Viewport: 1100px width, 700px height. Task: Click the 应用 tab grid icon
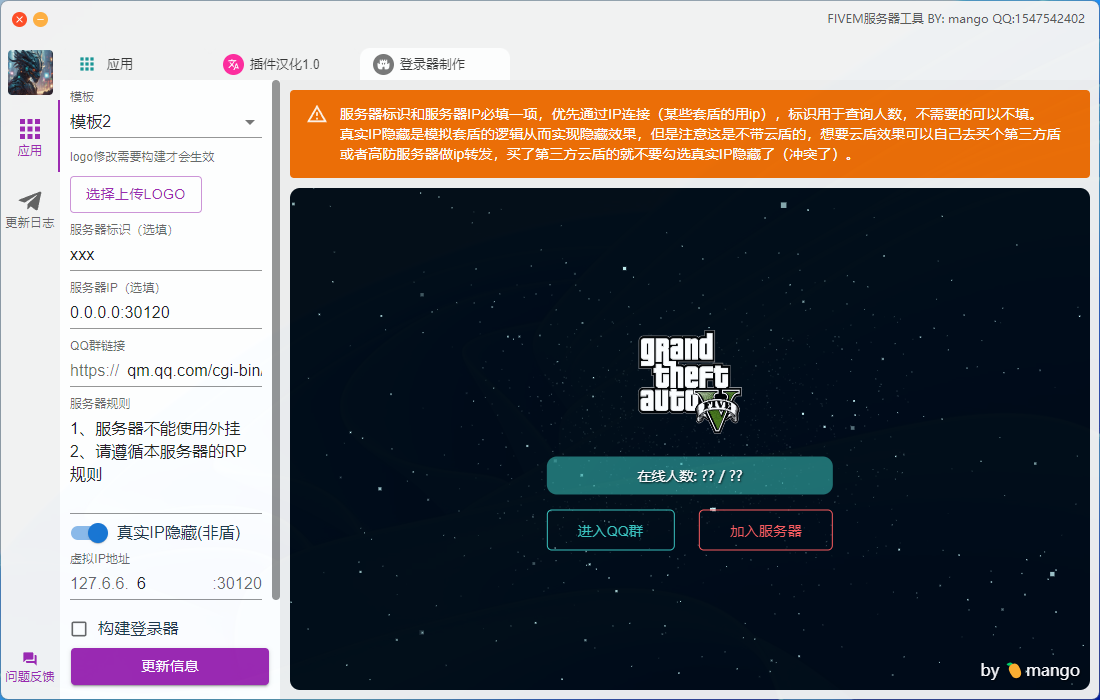87,65
